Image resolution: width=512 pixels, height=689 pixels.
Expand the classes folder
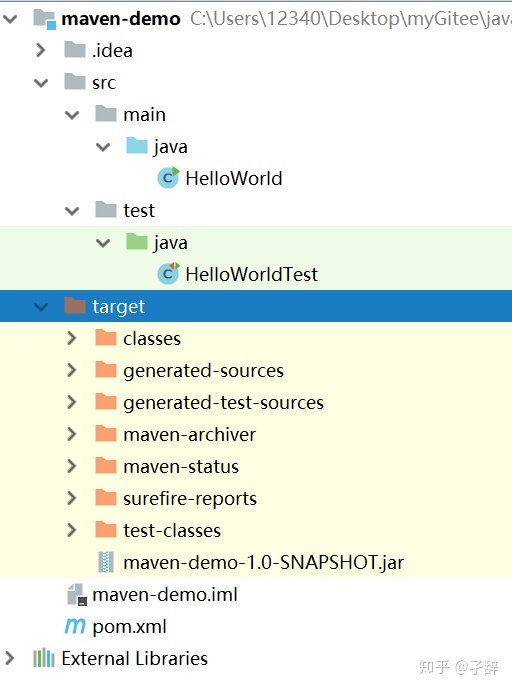coord(72,338)
